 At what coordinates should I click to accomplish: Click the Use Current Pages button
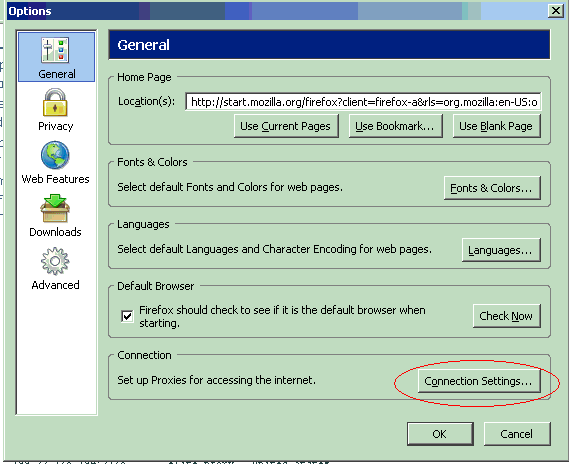point(286,126)
